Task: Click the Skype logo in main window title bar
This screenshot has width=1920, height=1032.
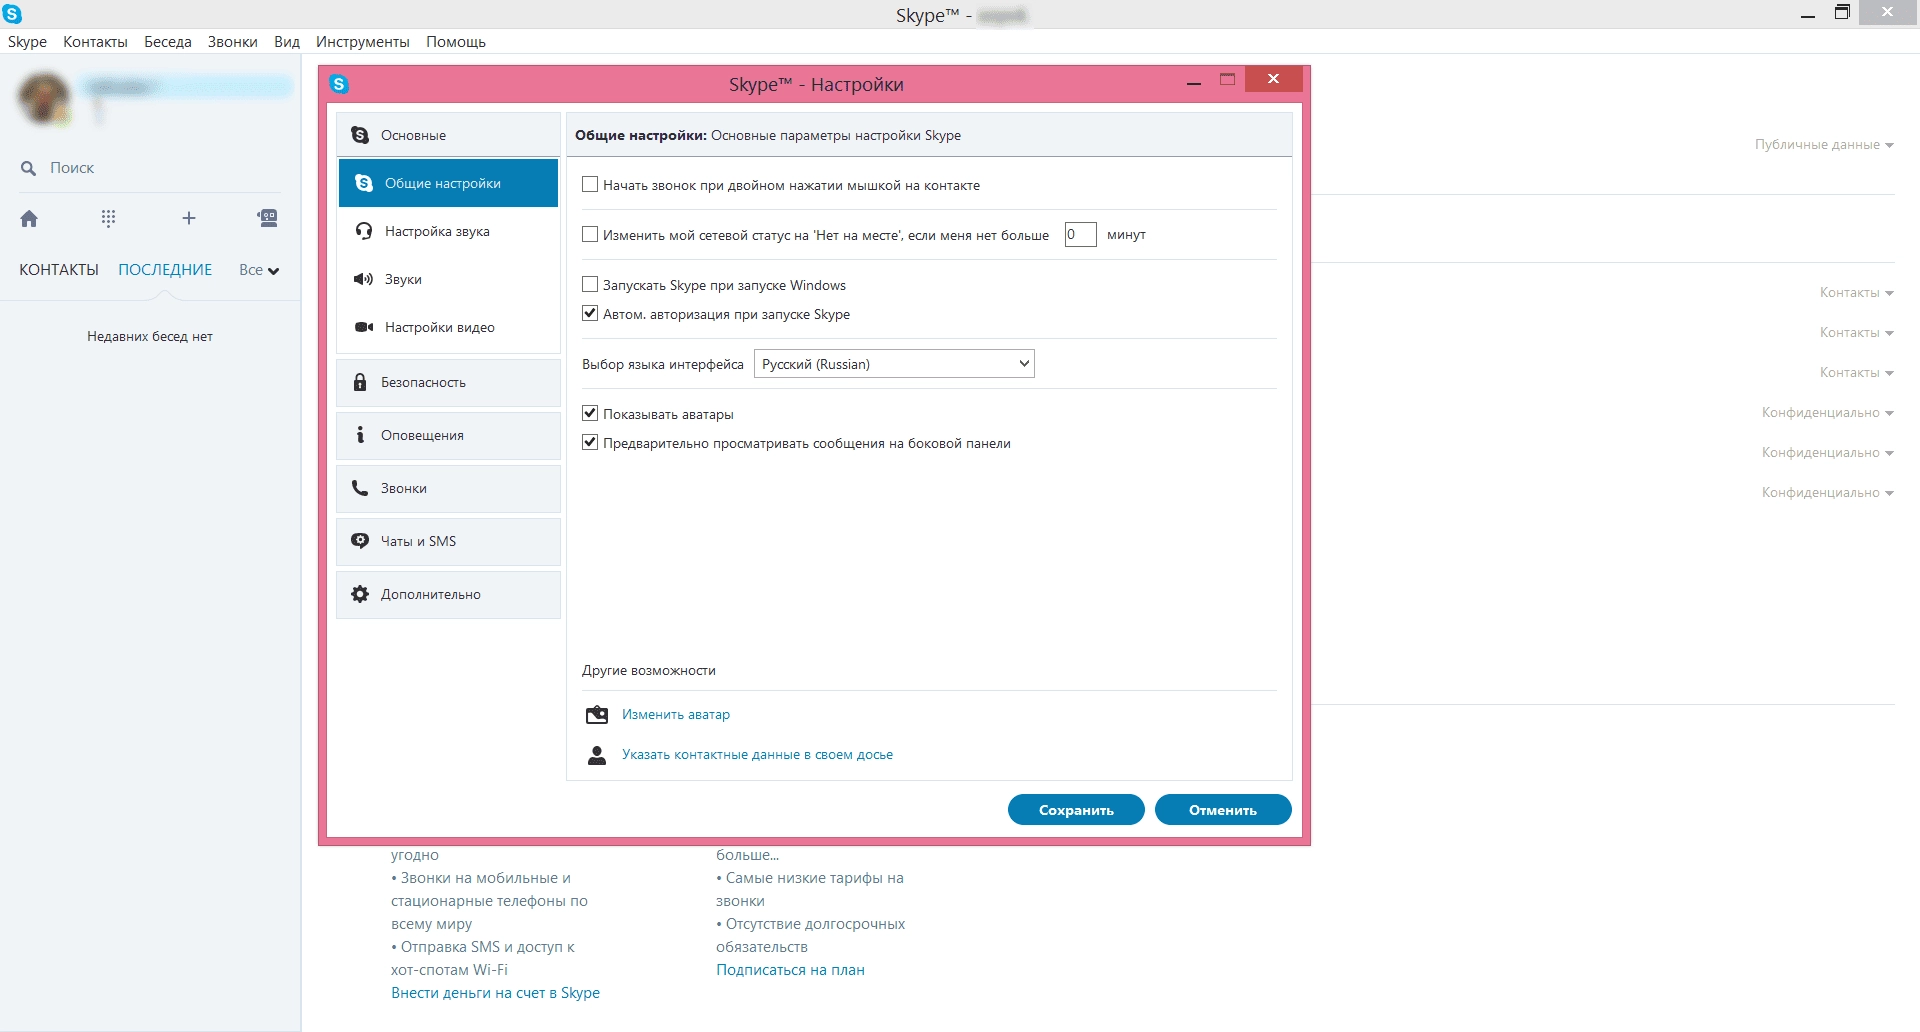Action: tap(12, 14)
